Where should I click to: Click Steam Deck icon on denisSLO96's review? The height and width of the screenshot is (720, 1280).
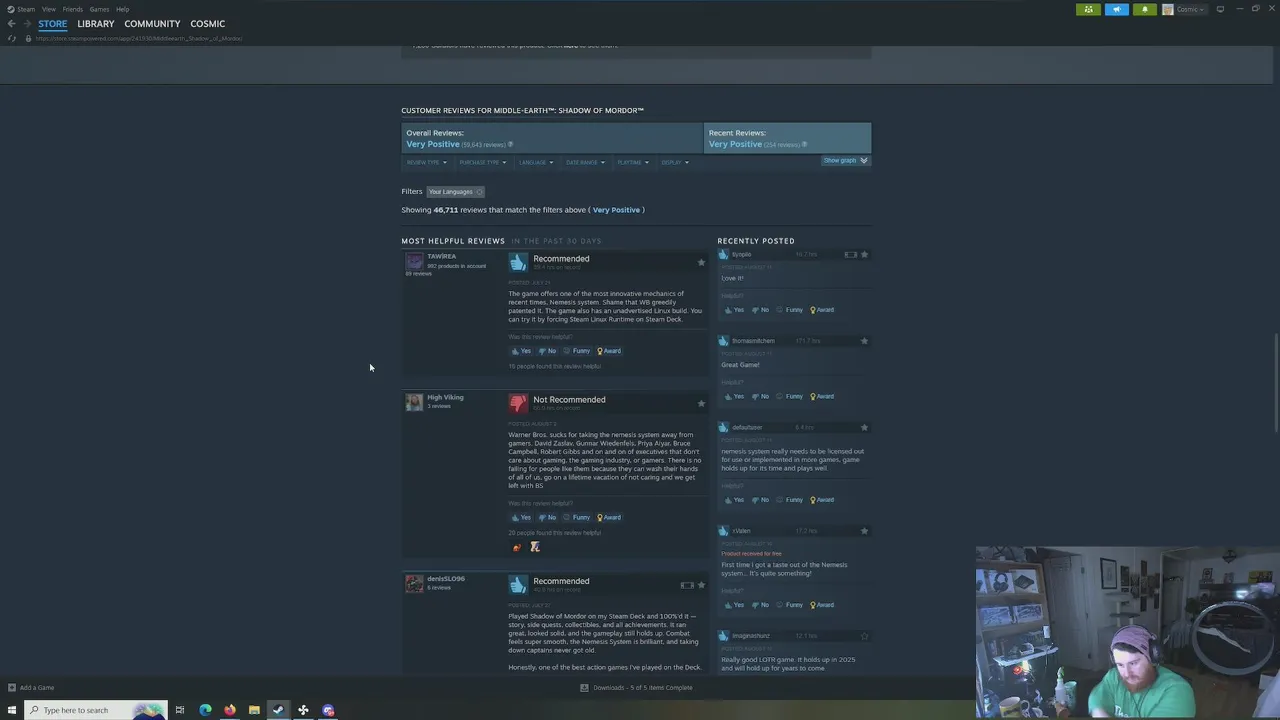687,585
